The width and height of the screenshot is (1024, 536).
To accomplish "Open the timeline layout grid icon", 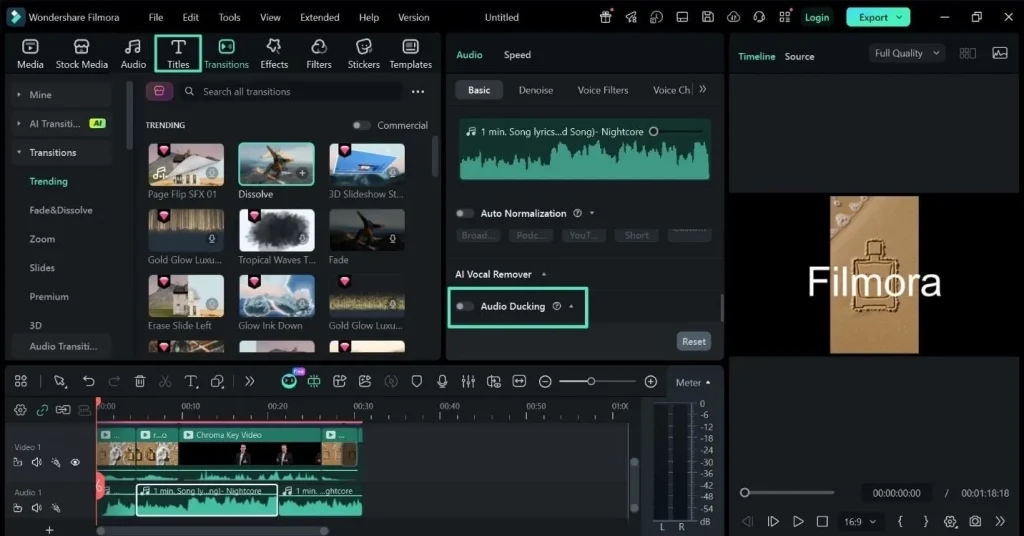I will pyautogui.click(x=21, y=381).
